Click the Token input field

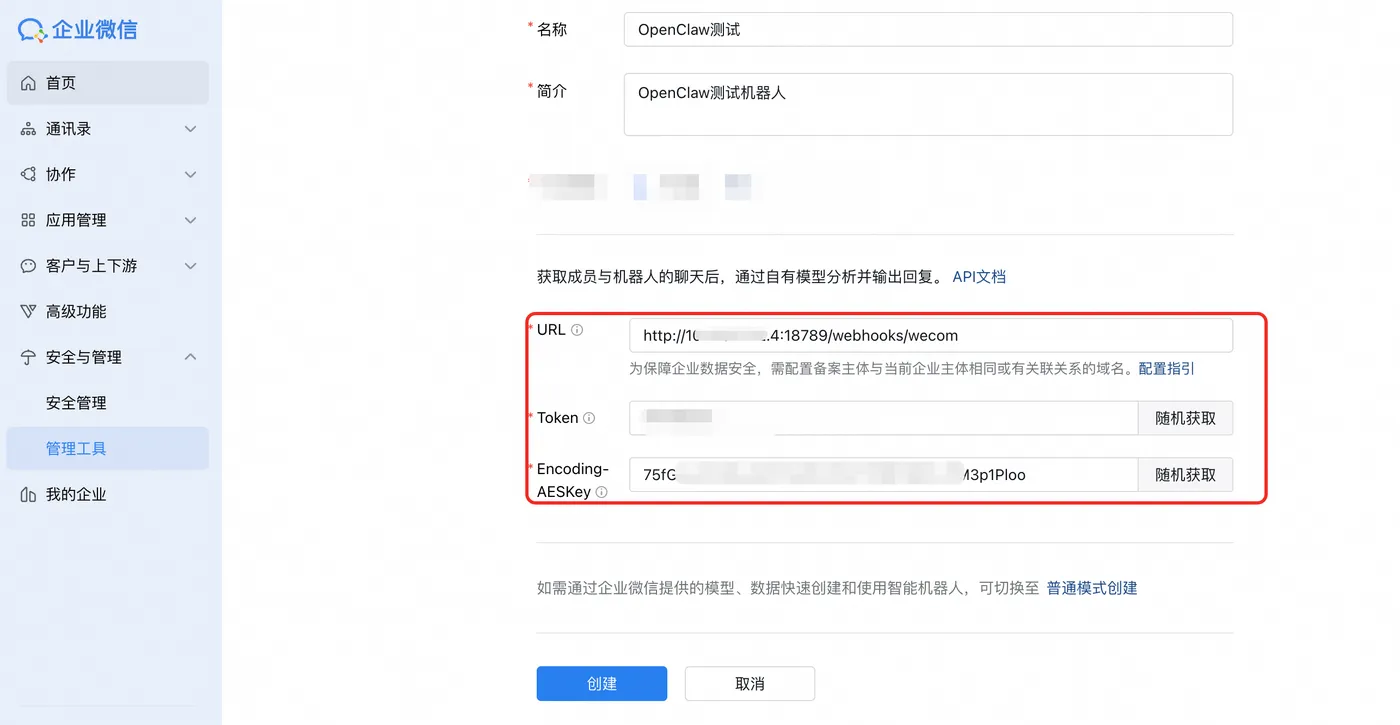coord(883,418)
